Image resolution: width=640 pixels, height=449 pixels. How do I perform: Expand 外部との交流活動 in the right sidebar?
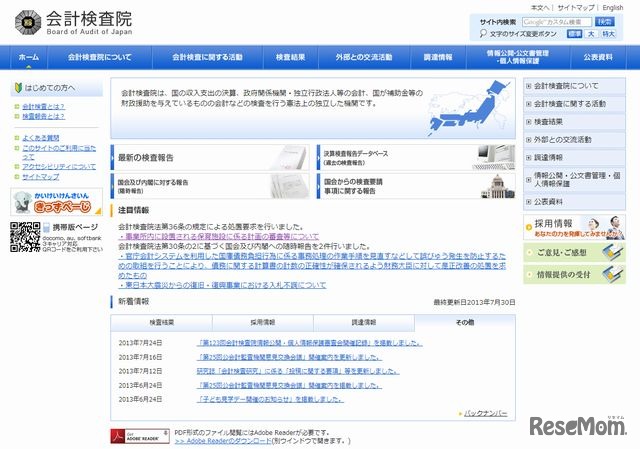(574, 140)
